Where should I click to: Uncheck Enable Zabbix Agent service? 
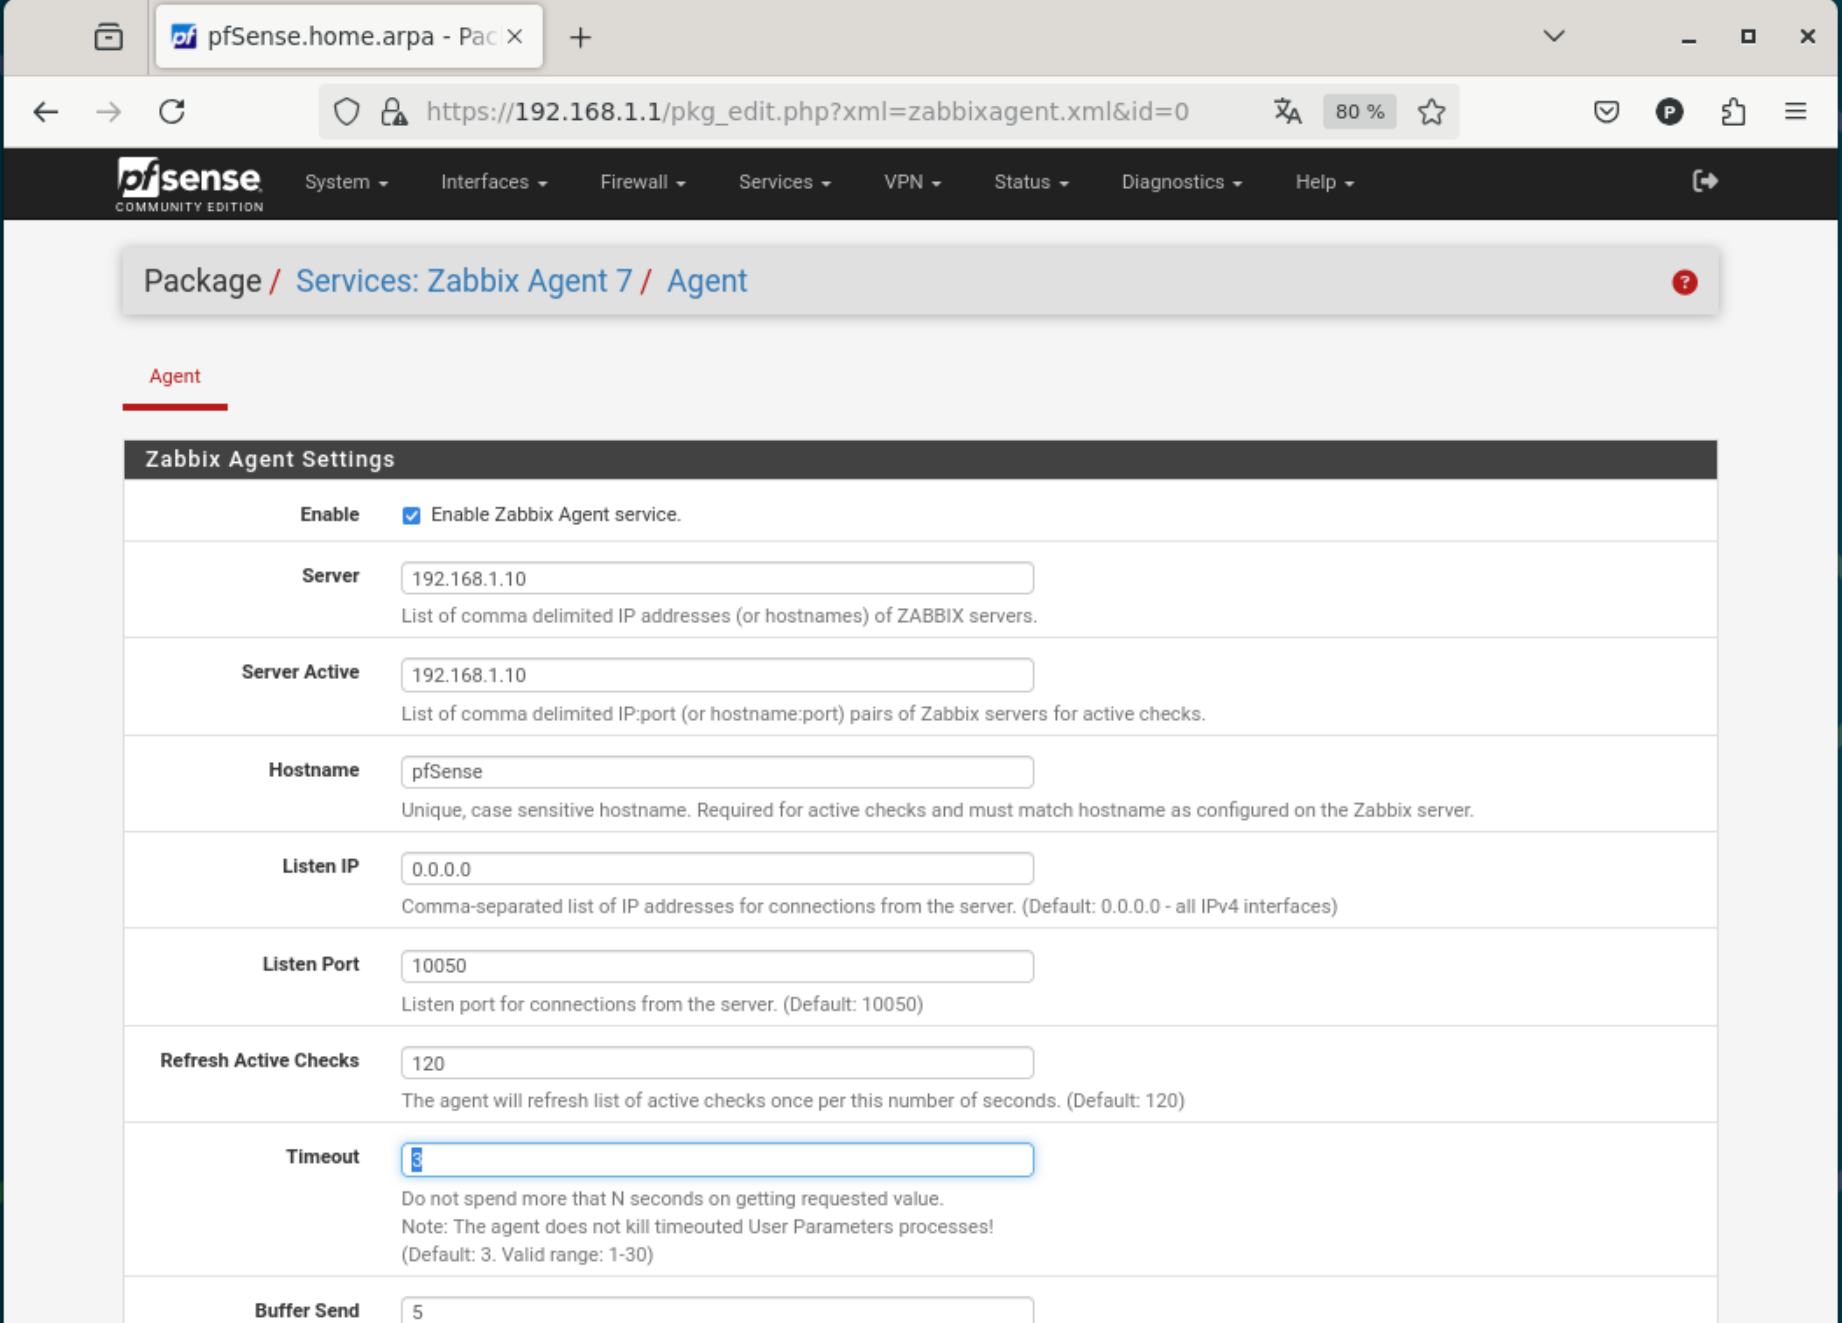(411, 515)
